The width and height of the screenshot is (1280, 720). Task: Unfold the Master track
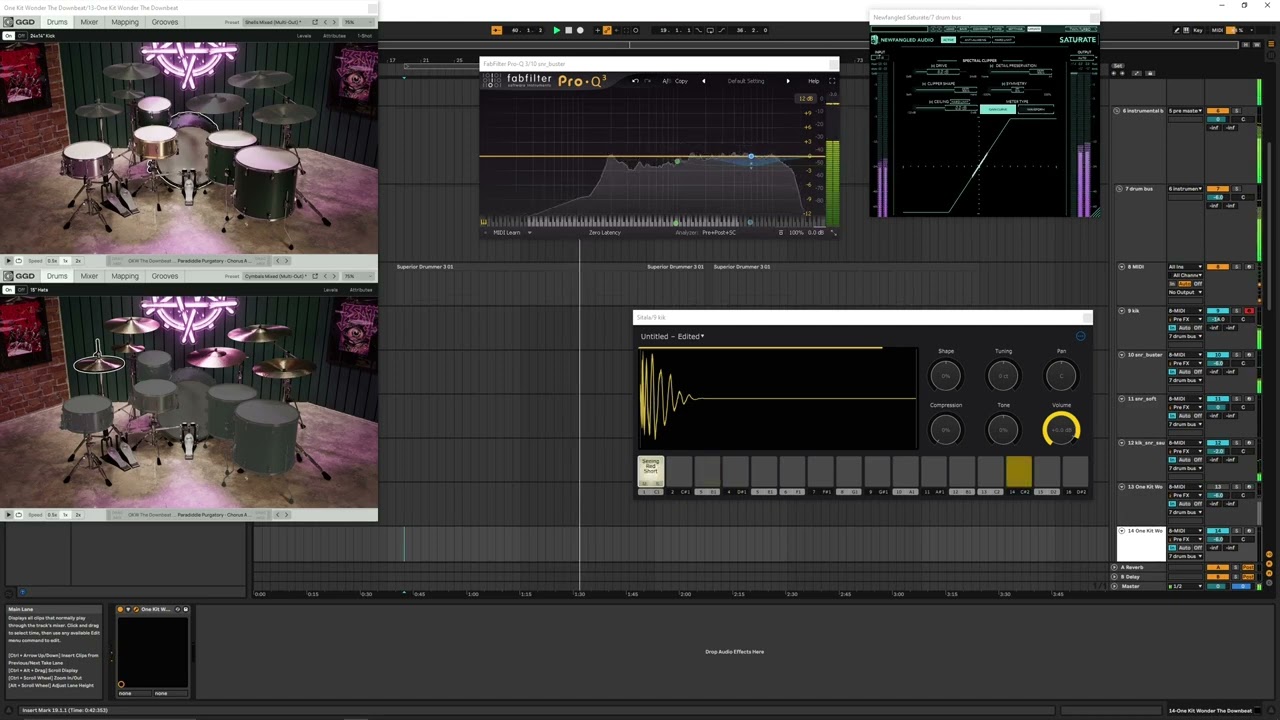(x=1114, y=586)
